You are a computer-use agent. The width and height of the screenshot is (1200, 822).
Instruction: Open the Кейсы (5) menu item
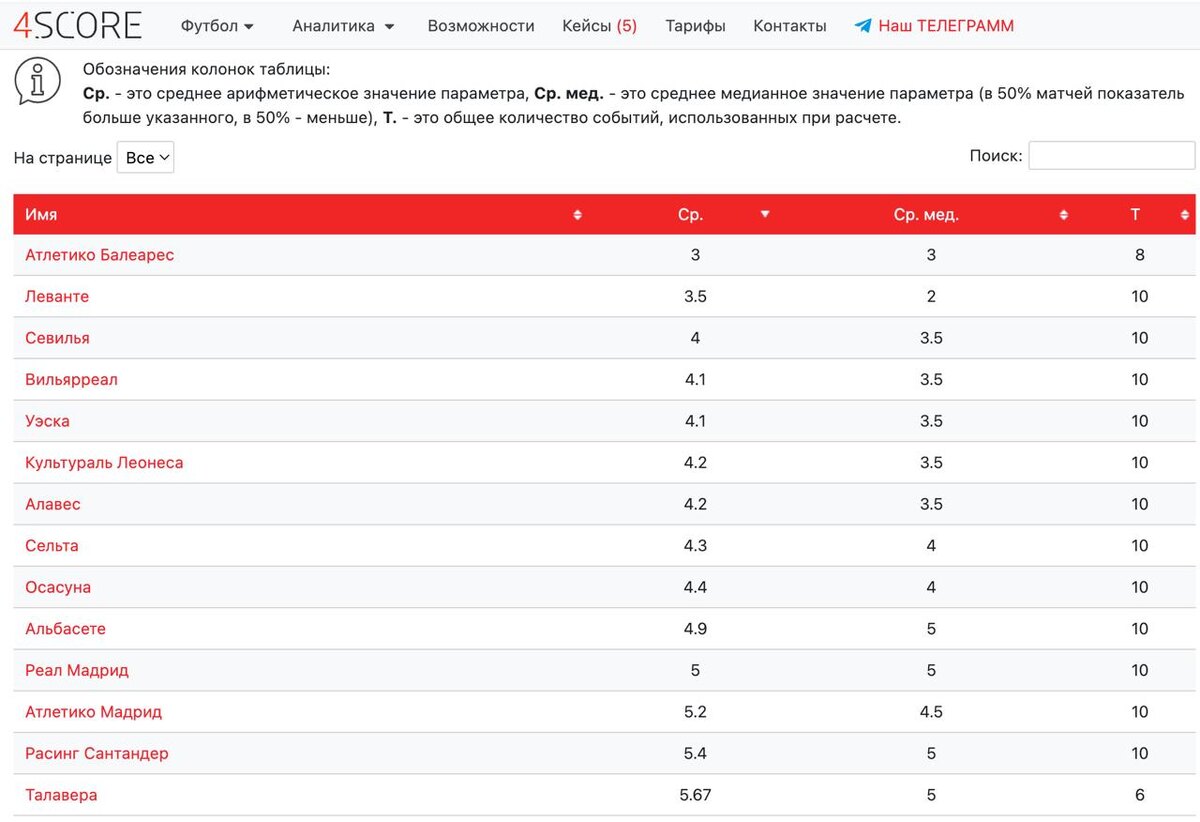click(x=600, y=26)
